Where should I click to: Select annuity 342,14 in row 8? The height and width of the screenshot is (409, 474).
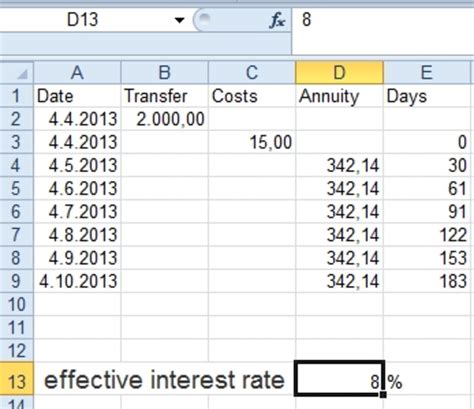tap(339, 258)
